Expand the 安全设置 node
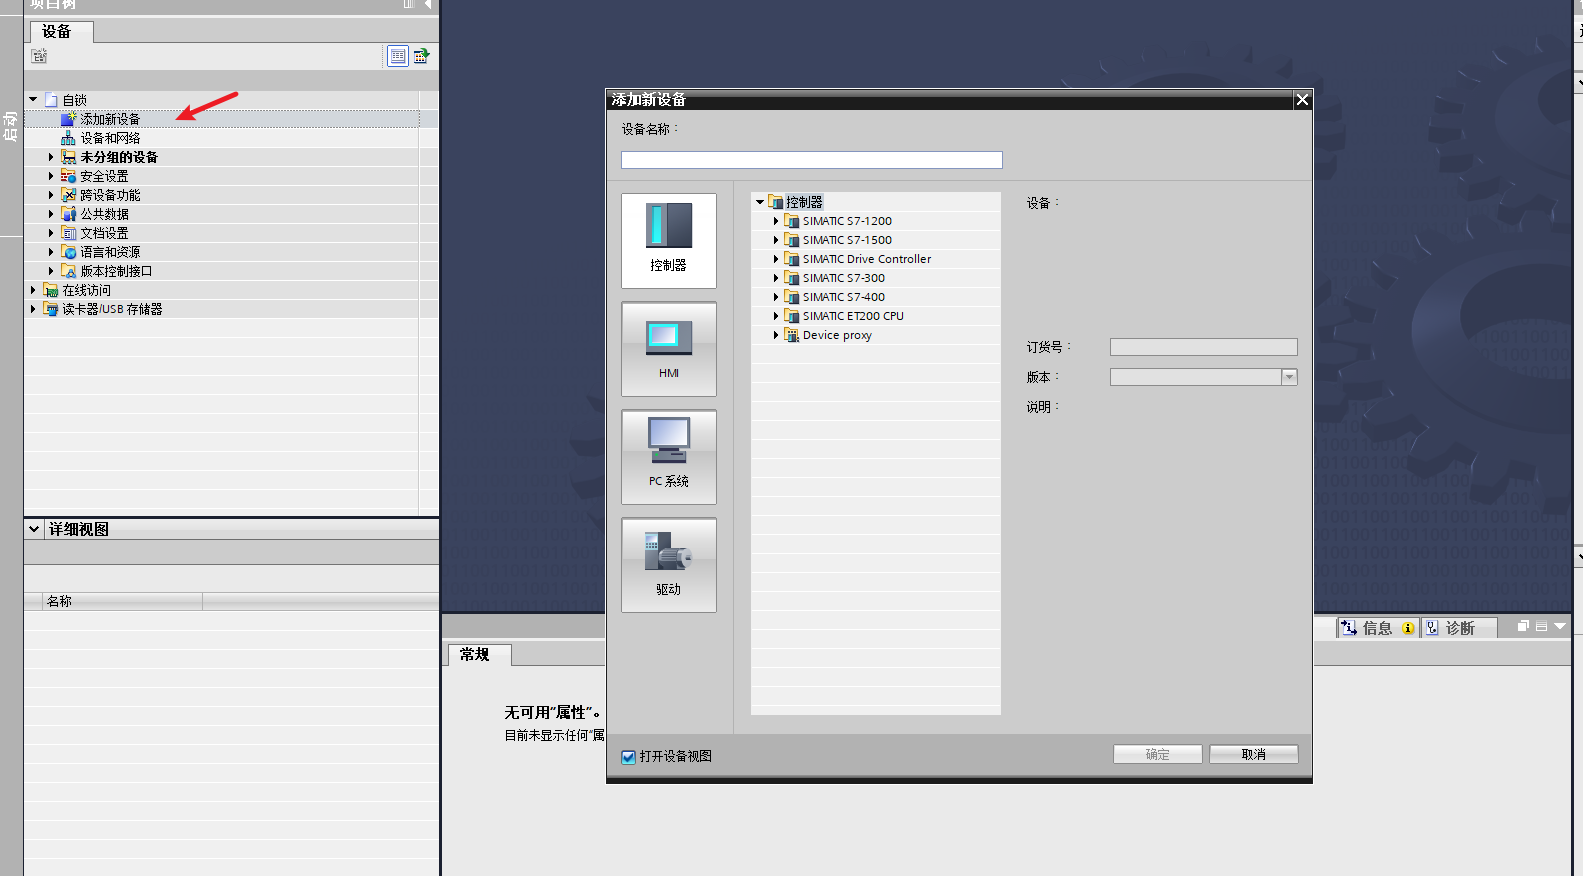The image size is (1583, 876). click(51, 176)
